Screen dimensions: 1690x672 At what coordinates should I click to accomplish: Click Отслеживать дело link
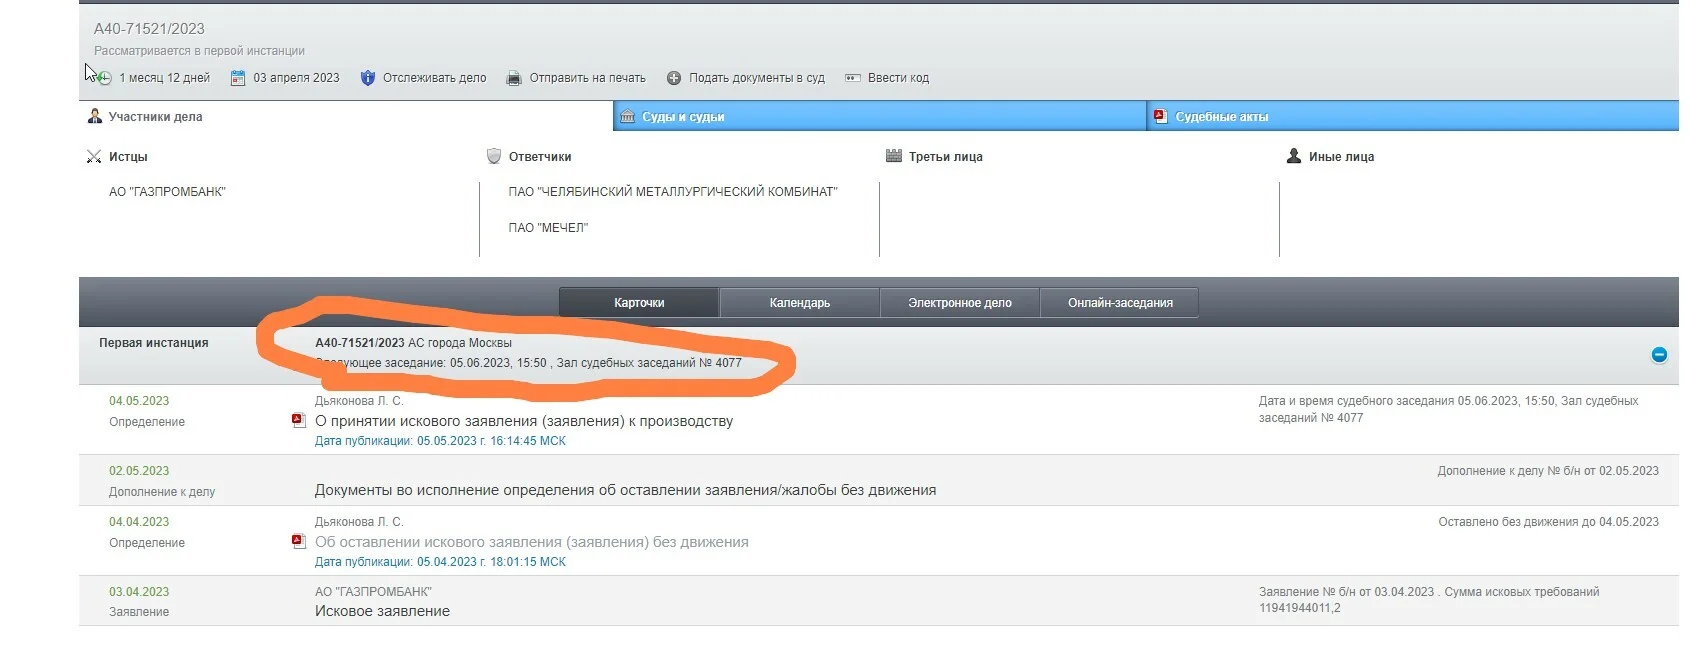coord(434,78)
